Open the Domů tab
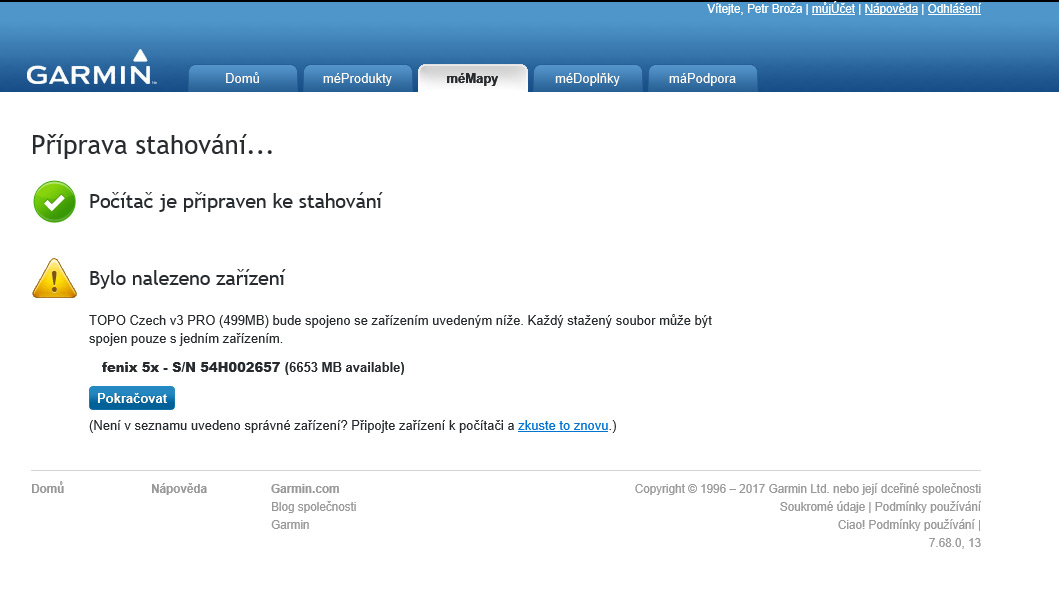 242,78
